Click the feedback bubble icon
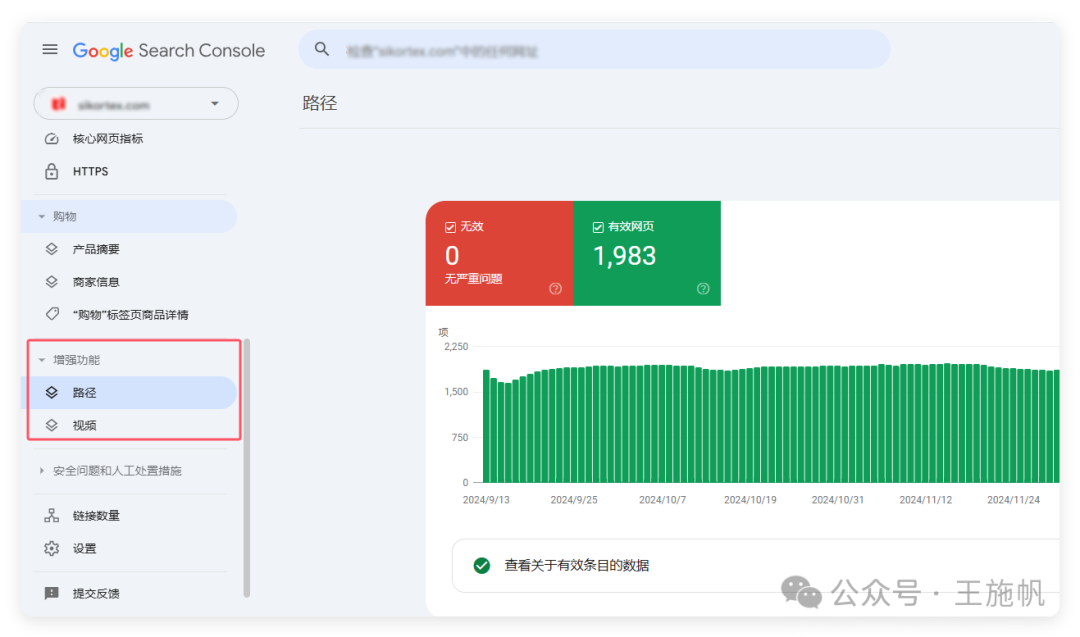The width and height of the screenshot is (1080, 637). point(52,594)
